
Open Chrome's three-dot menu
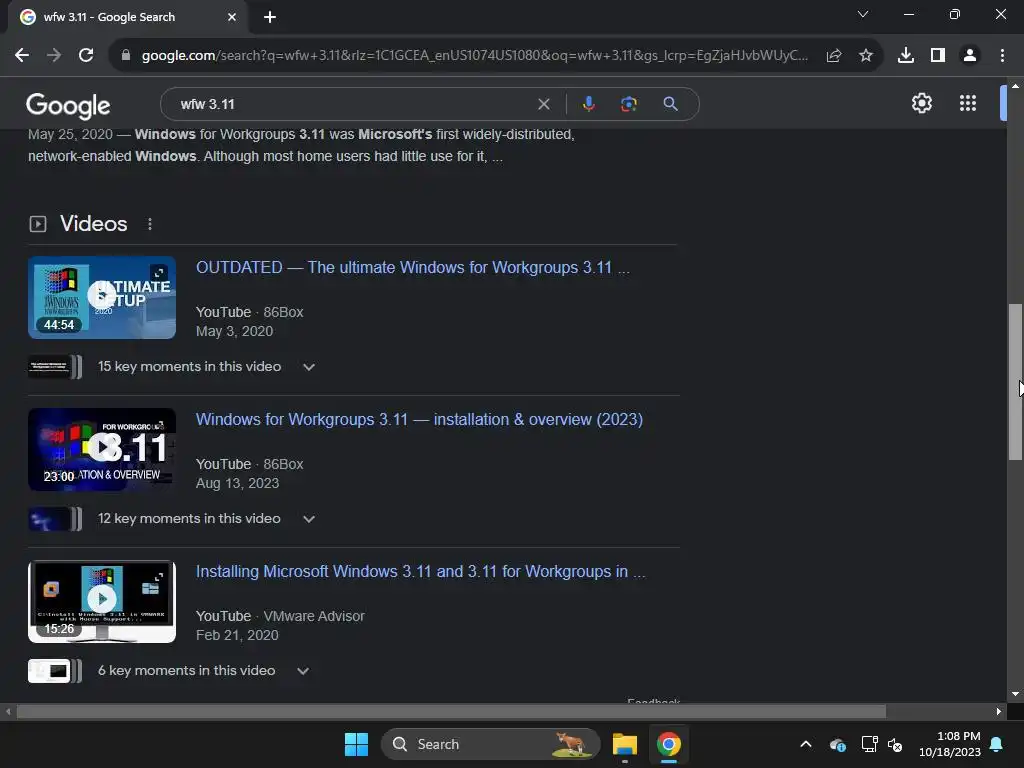tap(1002, 56)
